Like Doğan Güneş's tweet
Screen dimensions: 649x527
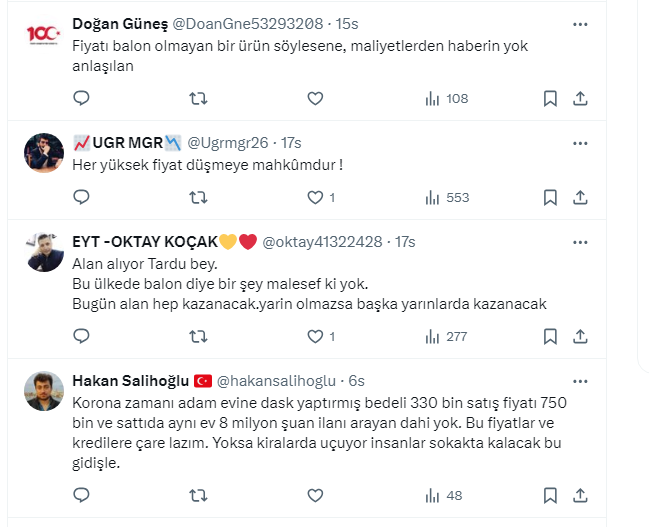(314, 98)
